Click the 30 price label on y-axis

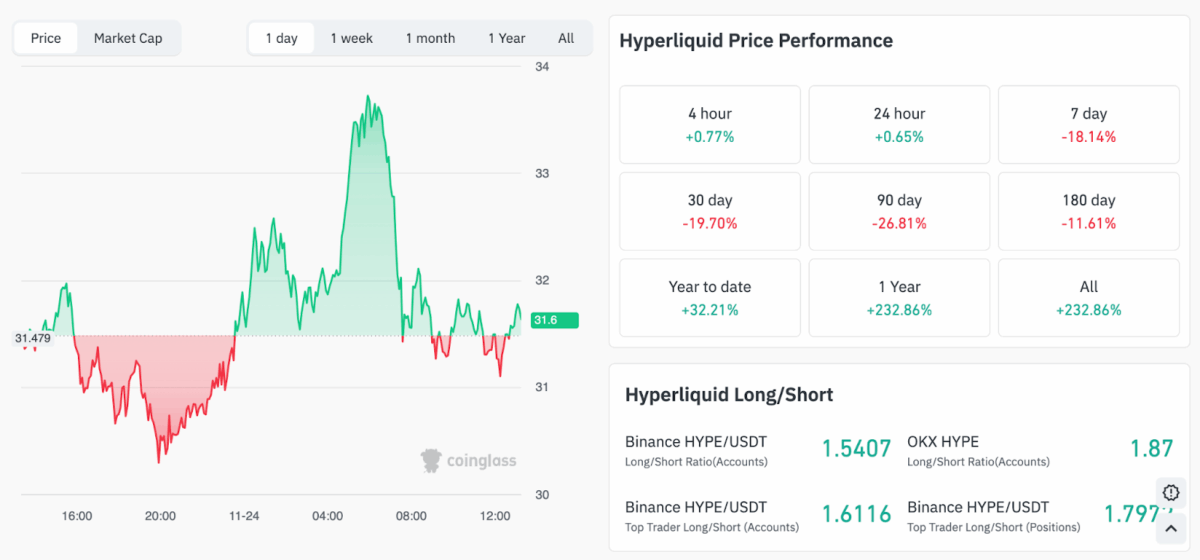coord(542,494)
